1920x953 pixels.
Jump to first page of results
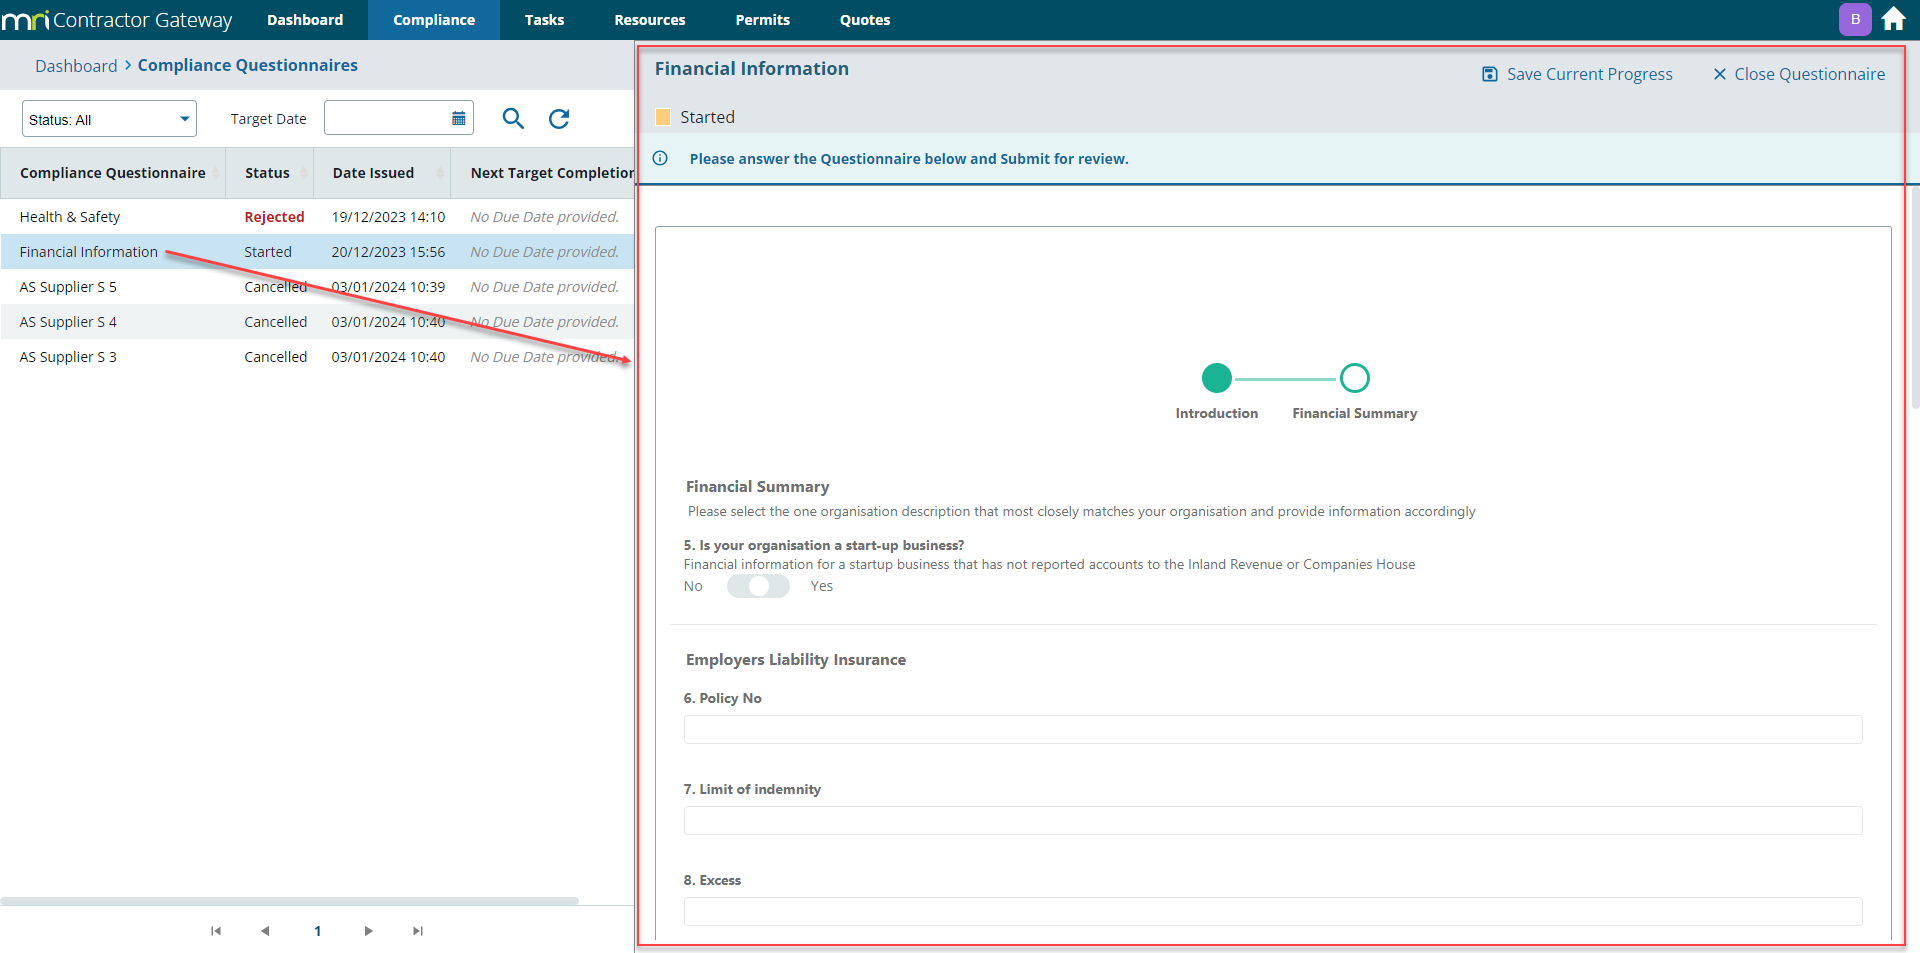(x=216, y=931)
